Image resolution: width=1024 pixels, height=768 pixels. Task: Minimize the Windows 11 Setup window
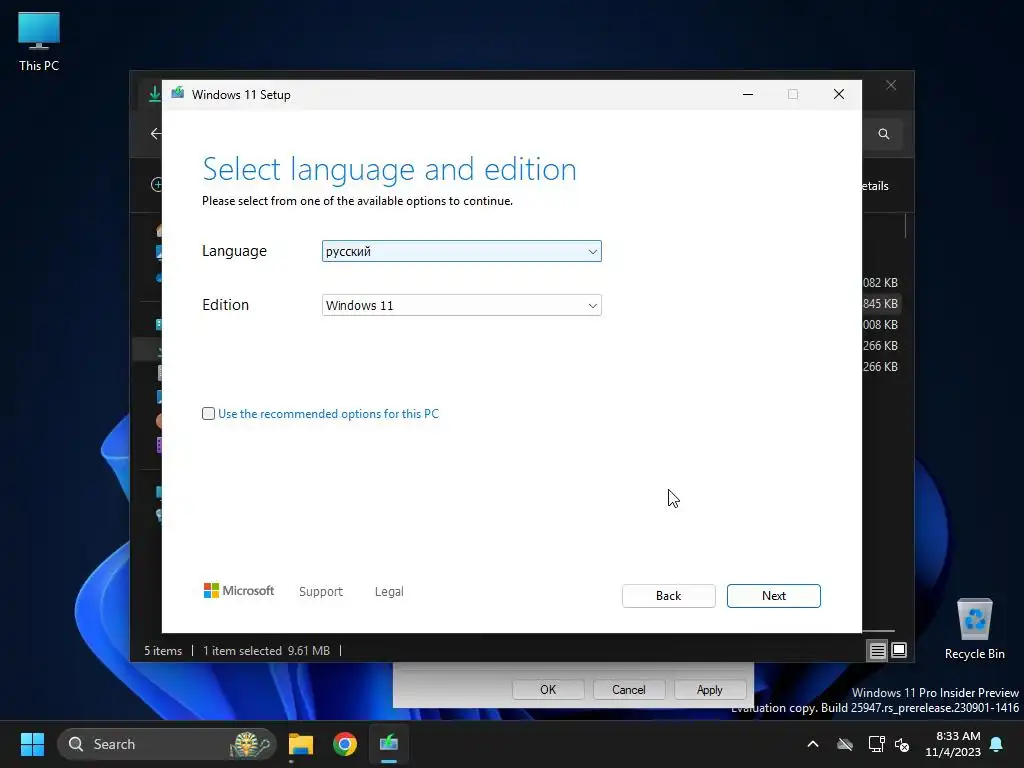(x=748, y=94)
